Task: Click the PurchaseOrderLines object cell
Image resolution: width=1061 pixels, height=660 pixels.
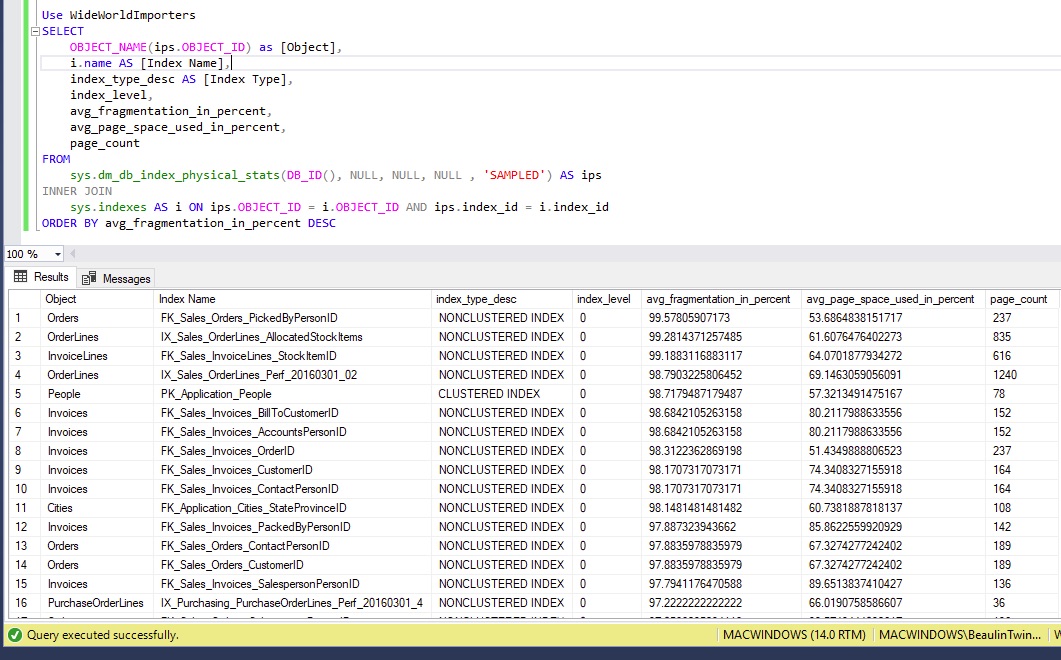Action: (95, 602)
